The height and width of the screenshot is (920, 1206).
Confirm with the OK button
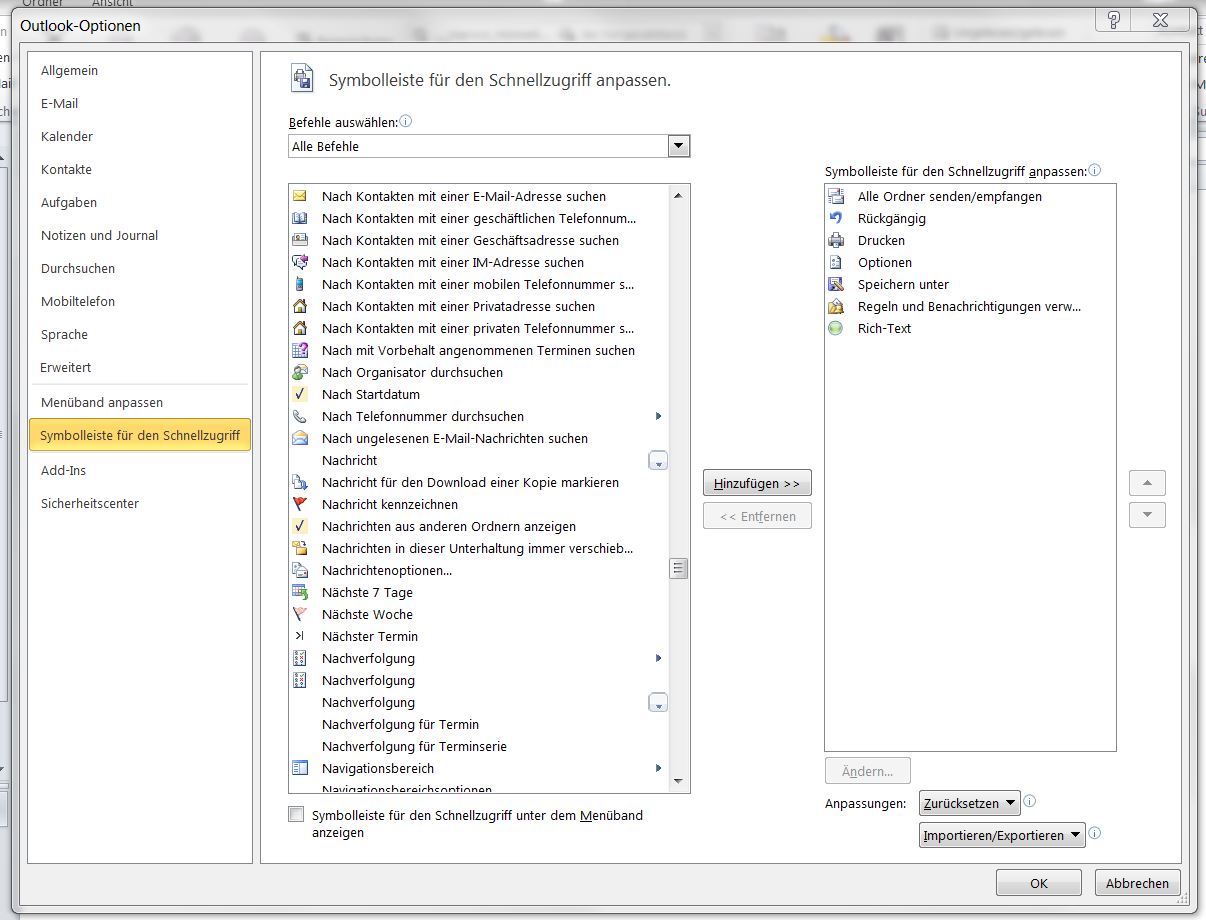pos(1039,883)
